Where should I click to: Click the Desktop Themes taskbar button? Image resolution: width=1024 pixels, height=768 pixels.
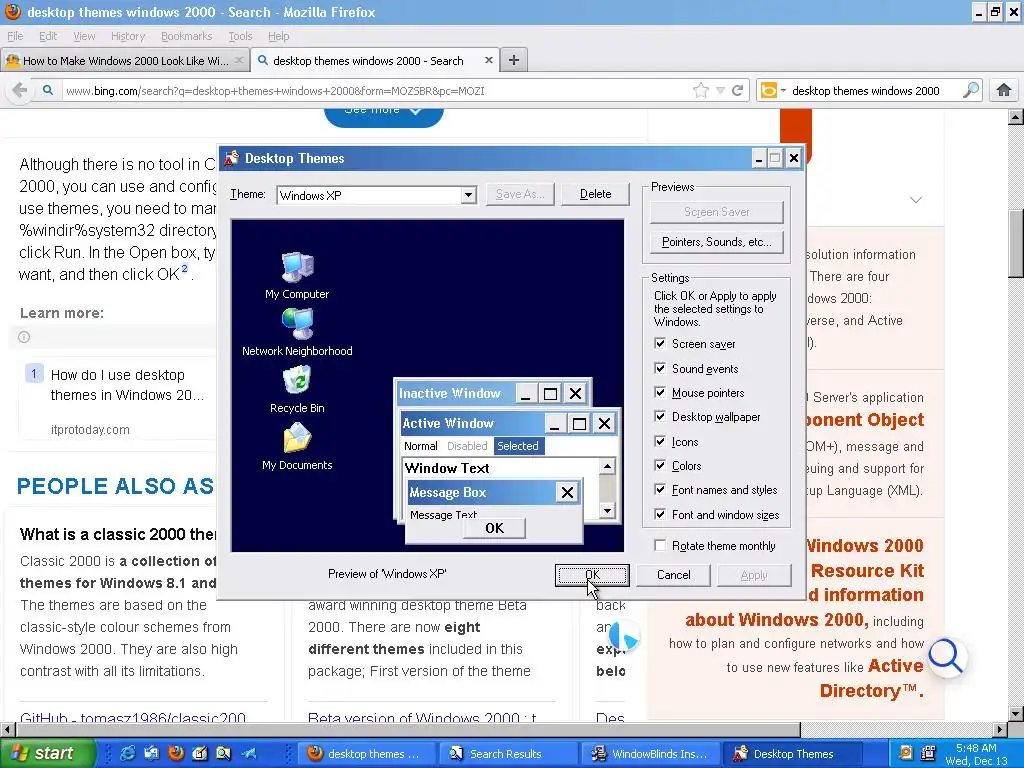click(x=792, y=754)
